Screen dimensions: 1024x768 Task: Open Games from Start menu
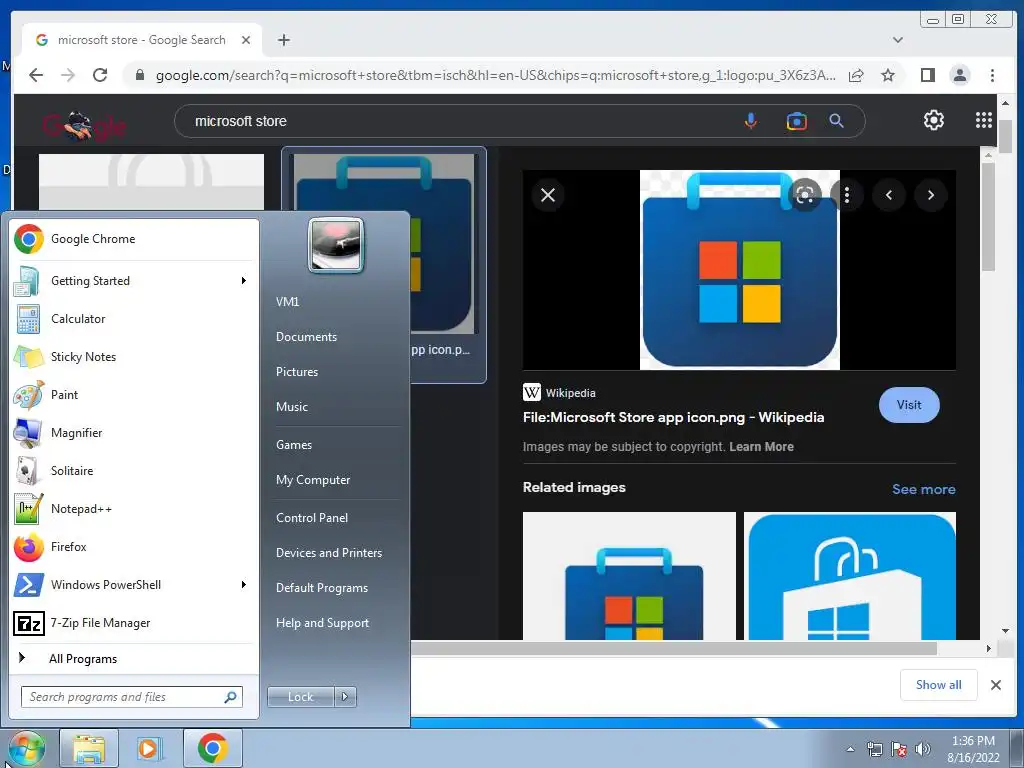[294, 445]
